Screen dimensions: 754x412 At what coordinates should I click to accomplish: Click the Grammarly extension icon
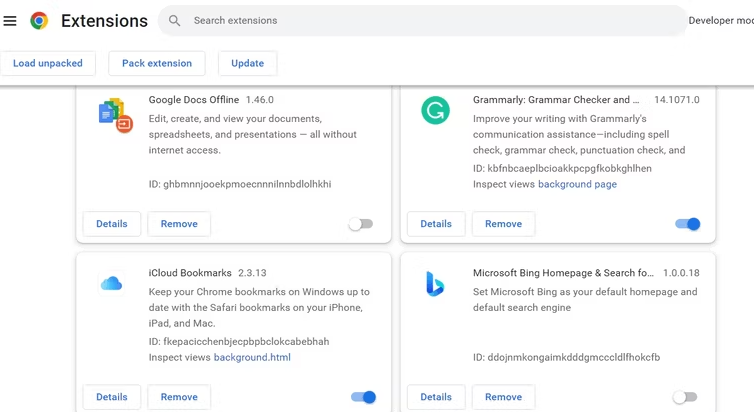coord(436,110)
